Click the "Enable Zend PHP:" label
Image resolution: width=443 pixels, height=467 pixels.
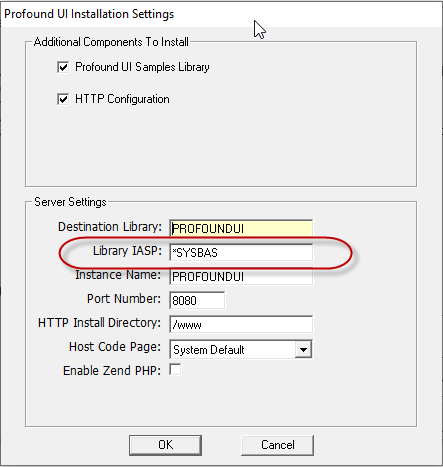click(x=112, y=371)
